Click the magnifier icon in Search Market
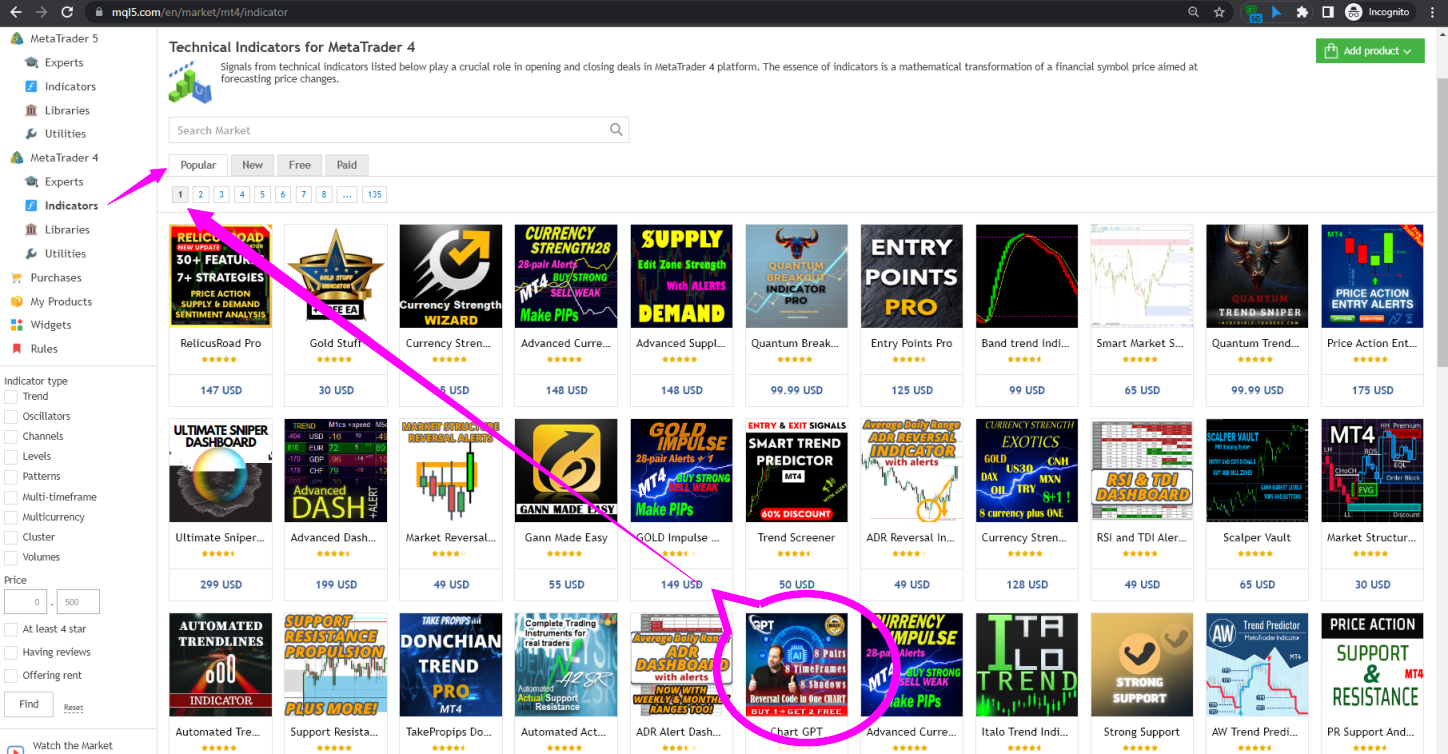This screenshot has width=1448, height=754. (x=617, y=130)
